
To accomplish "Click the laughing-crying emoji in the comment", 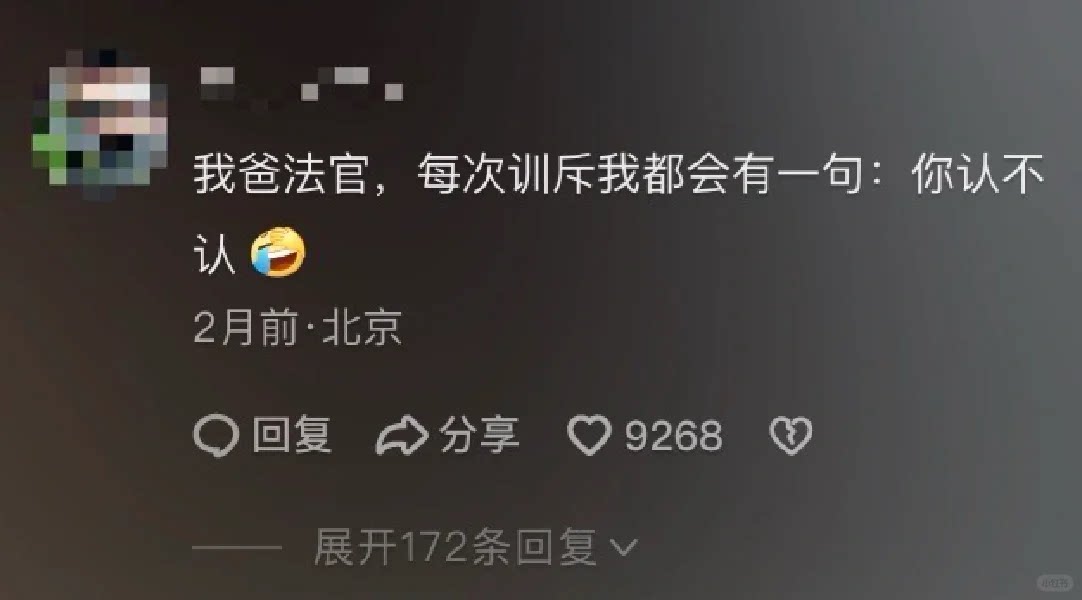I will tap(278, 252).
